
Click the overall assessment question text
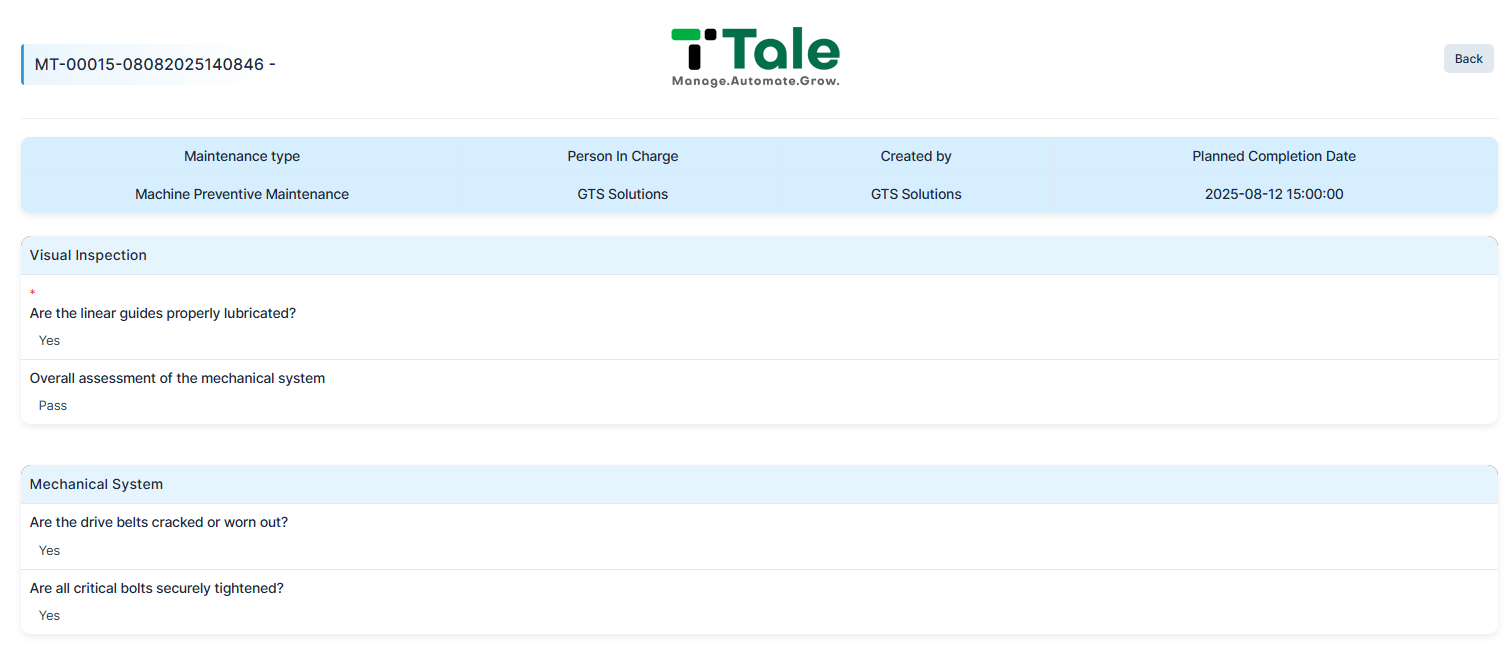click(177, 378)
